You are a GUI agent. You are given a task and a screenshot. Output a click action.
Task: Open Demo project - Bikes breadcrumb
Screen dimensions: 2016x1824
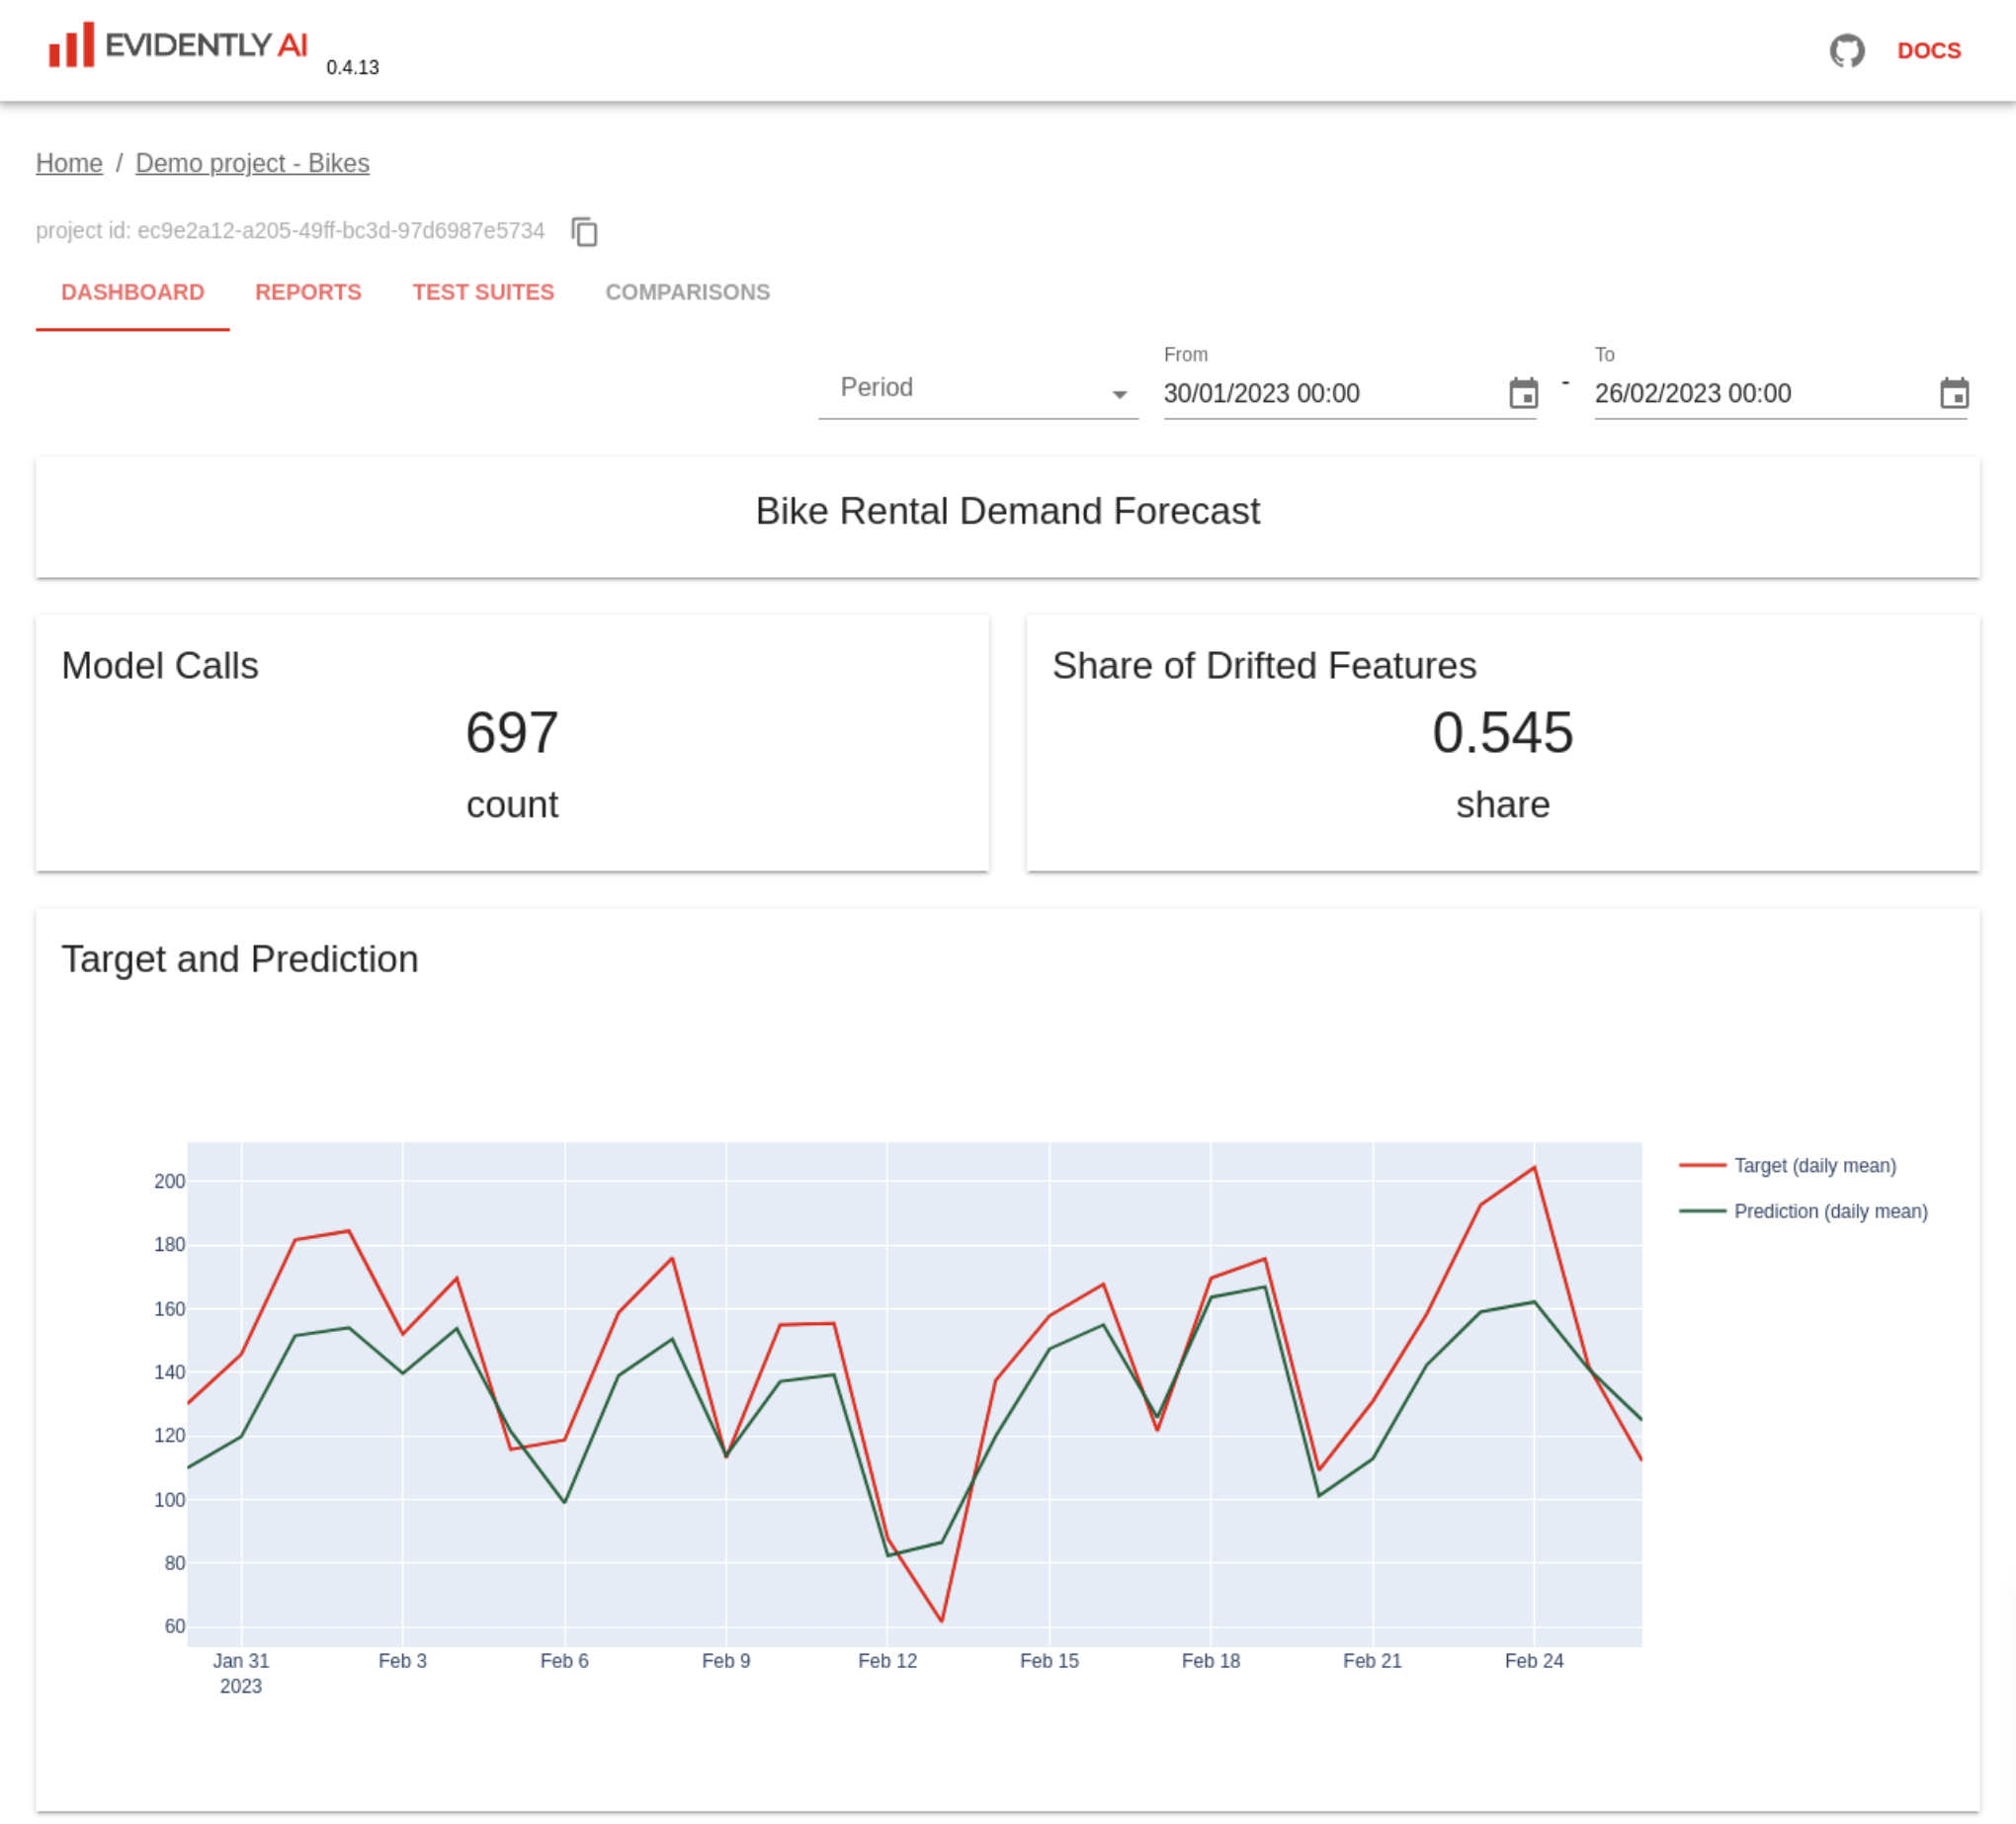pyautogui.click(x=252, y=163)
